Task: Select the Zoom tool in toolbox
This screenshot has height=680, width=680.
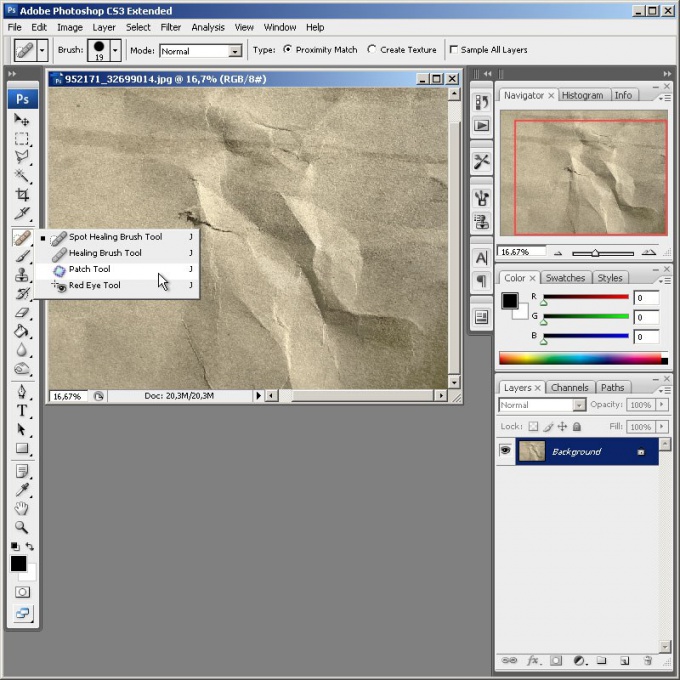Action: (x=22, y=527)
